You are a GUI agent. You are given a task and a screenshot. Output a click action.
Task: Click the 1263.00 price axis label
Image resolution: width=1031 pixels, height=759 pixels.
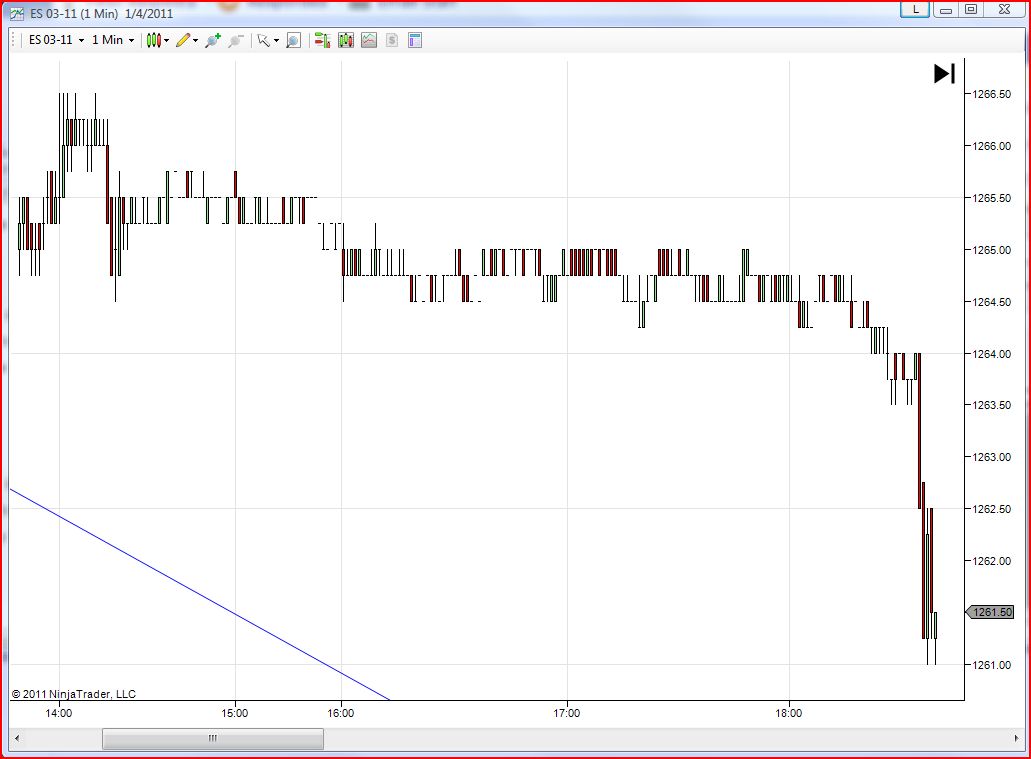pyautogui.click(x=992, y=457)
